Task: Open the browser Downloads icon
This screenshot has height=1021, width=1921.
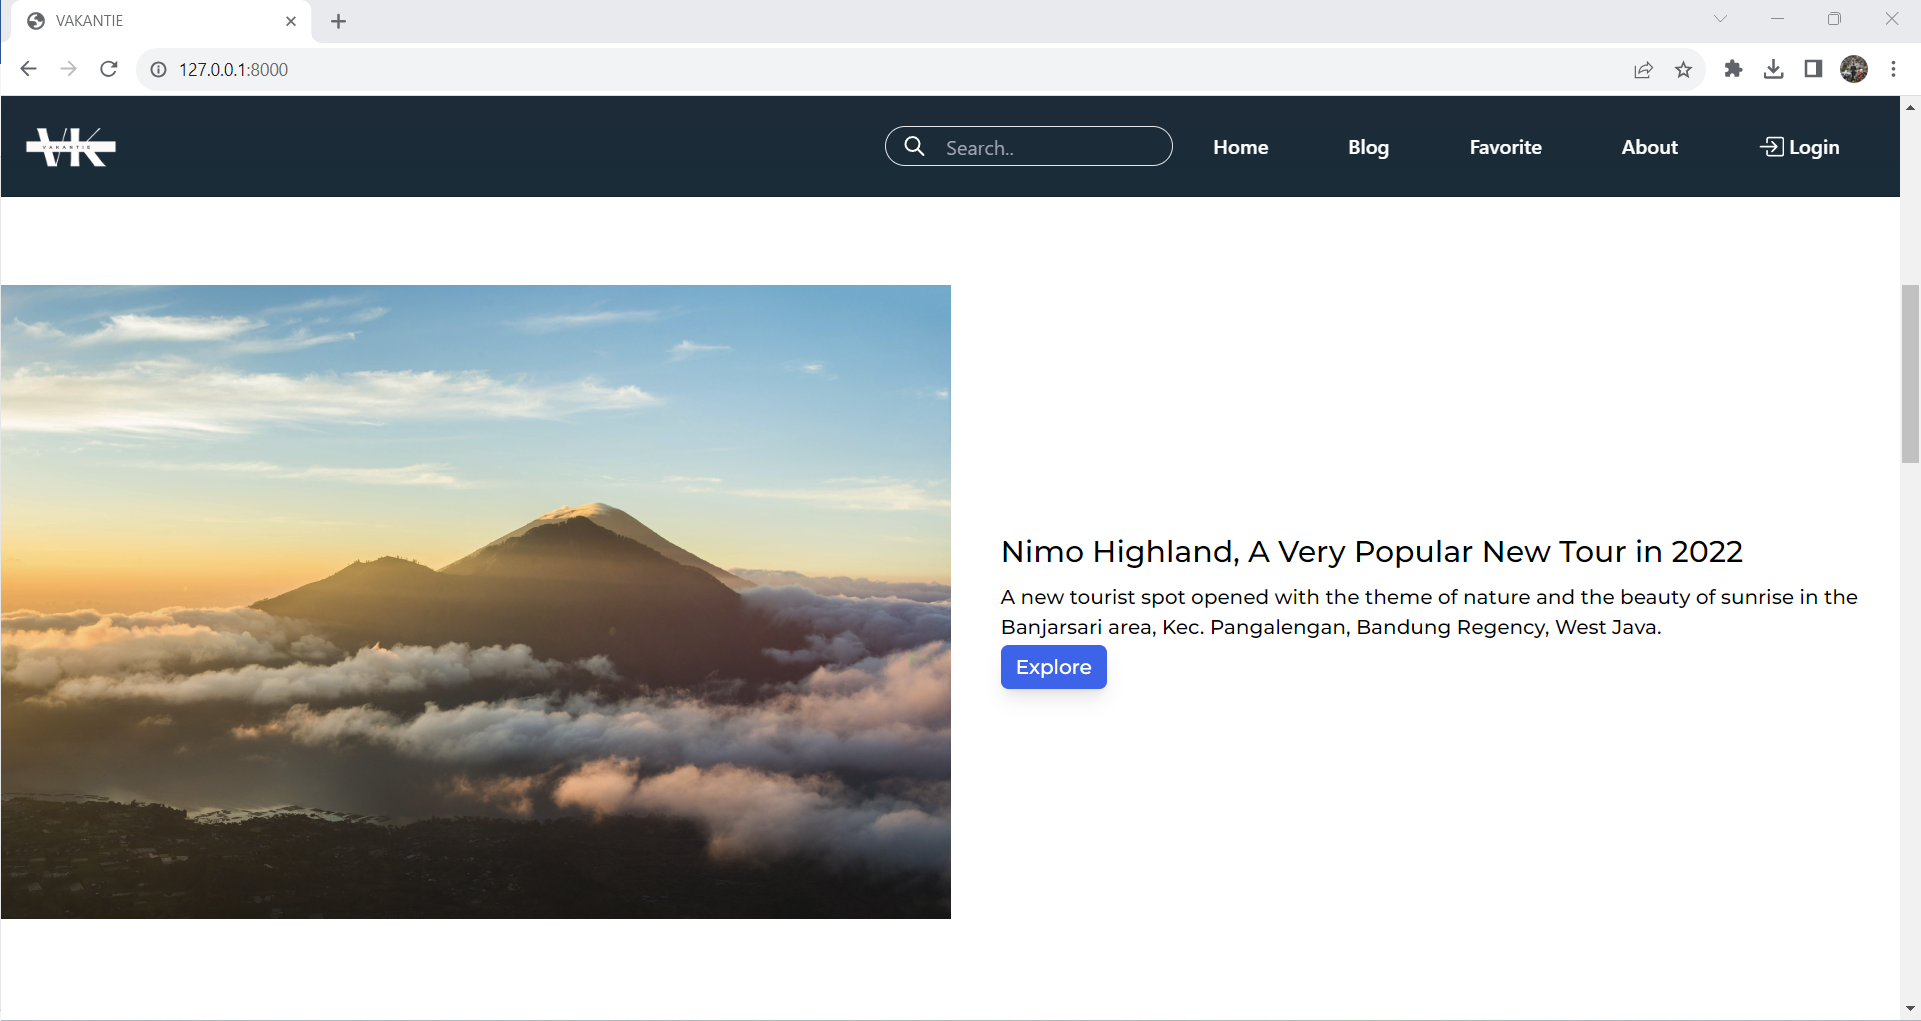Action: (1773, 69)
